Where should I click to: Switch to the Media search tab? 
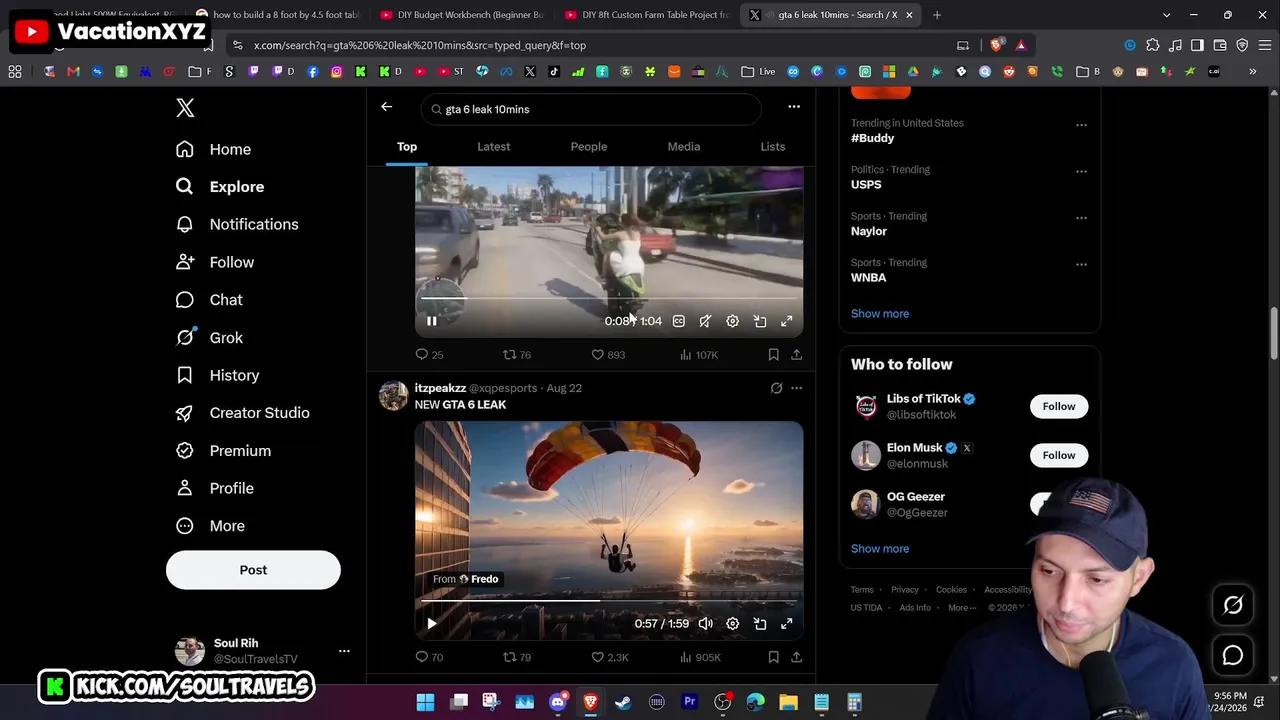click(684, 147)
